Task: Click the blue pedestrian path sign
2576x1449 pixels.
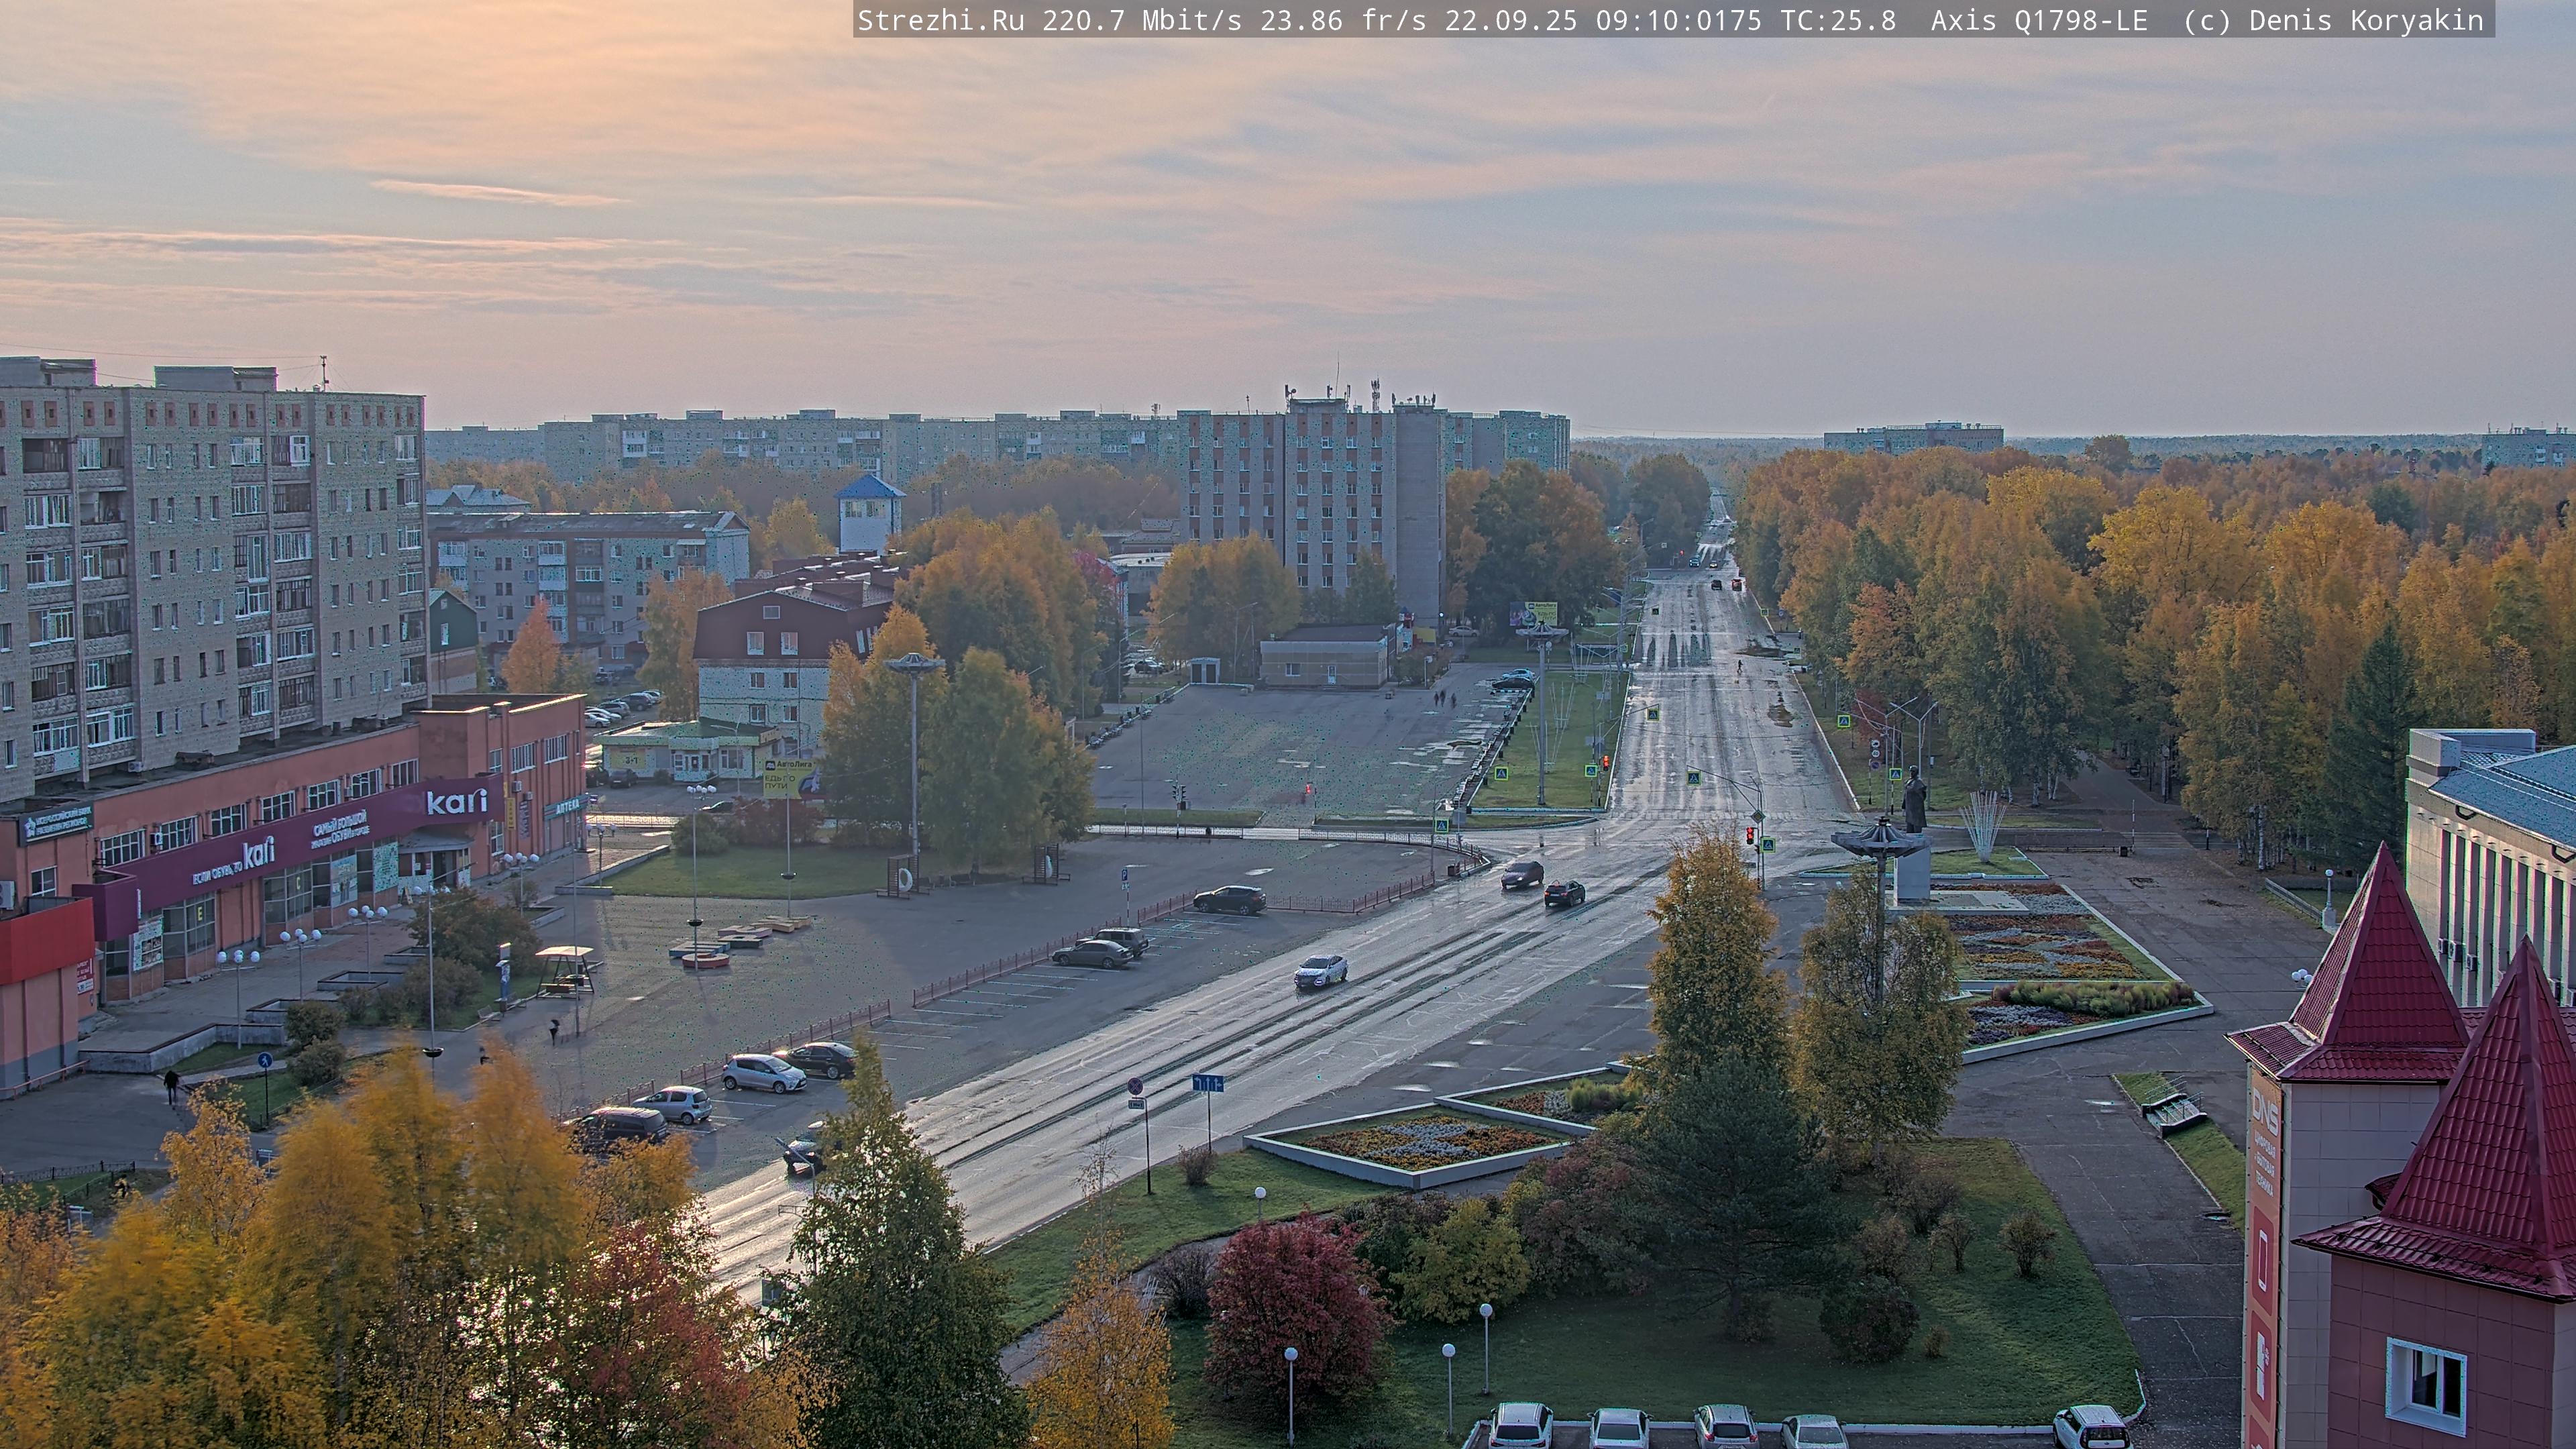Action: tap(264, 1060)
